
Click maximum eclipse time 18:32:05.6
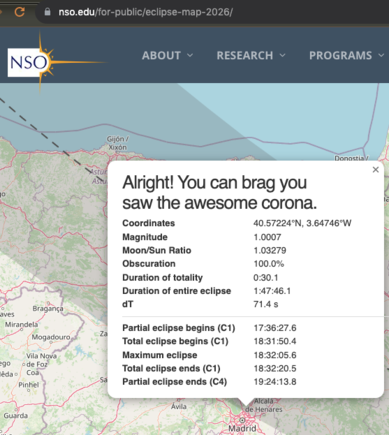(275, 355)
